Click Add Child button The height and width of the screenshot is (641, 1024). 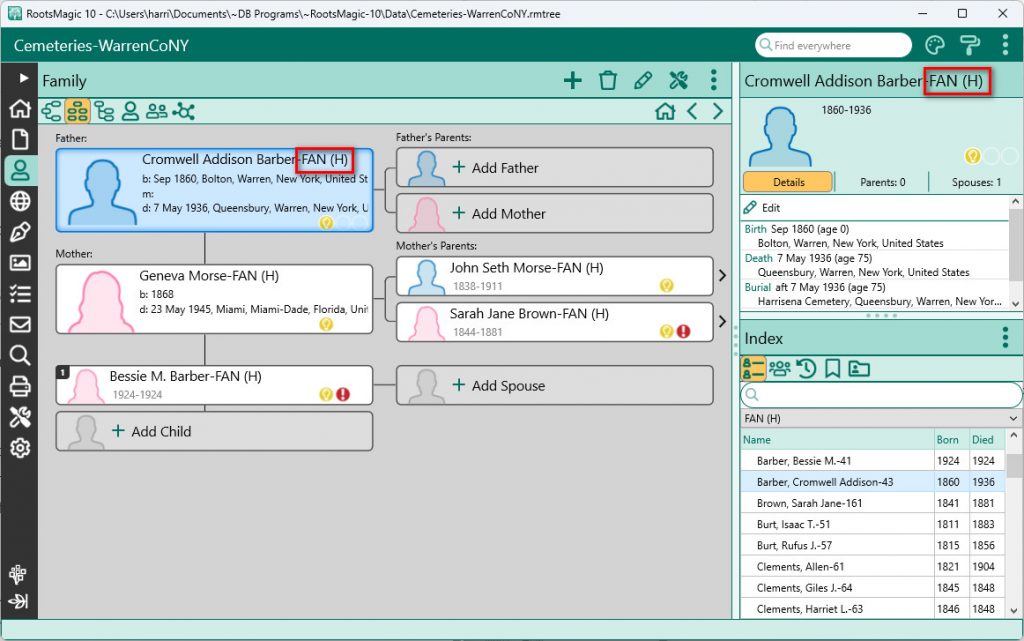214,431
